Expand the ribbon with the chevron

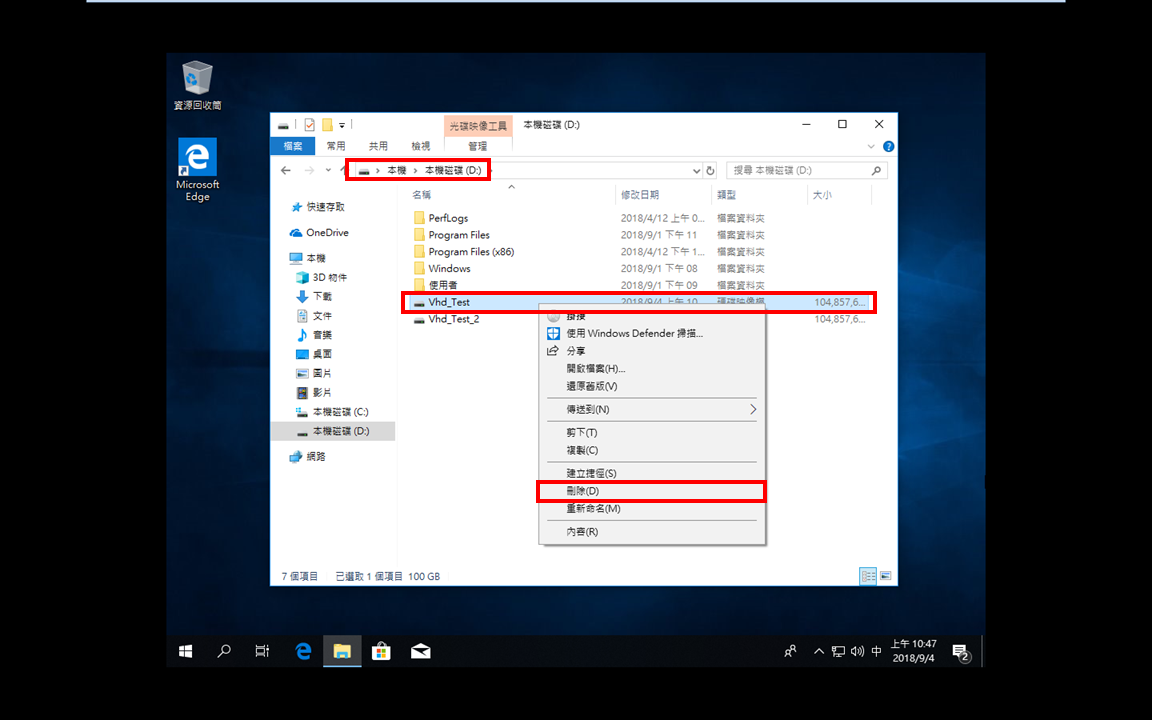[871, 146]
